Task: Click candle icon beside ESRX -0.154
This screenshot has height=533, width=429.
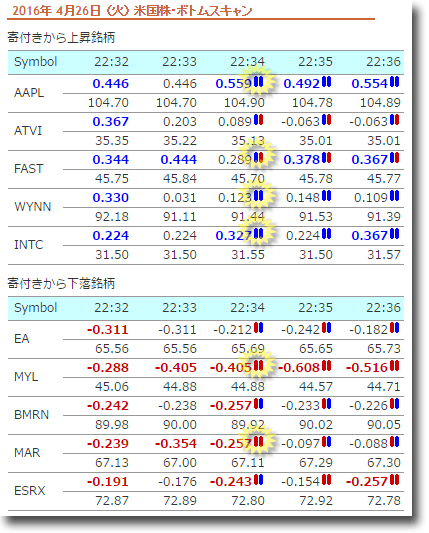Action: 326,480
